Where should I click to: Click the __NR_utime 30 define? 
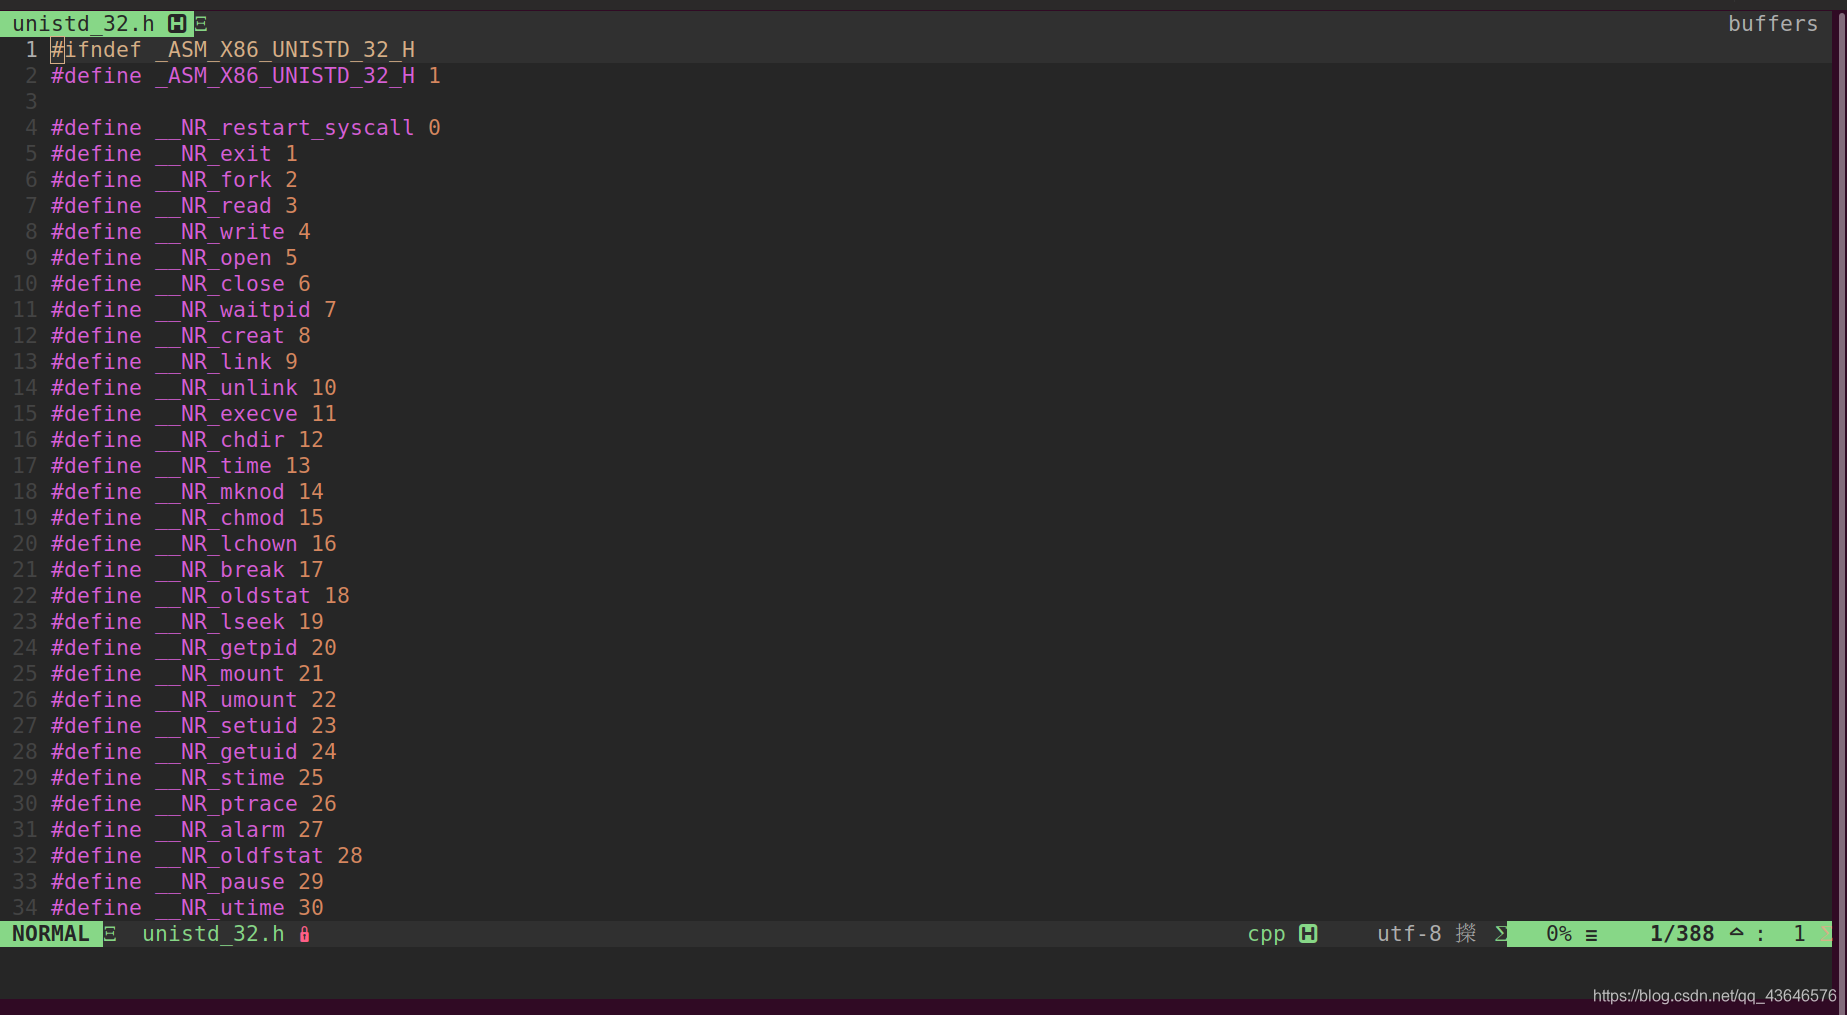187,908
